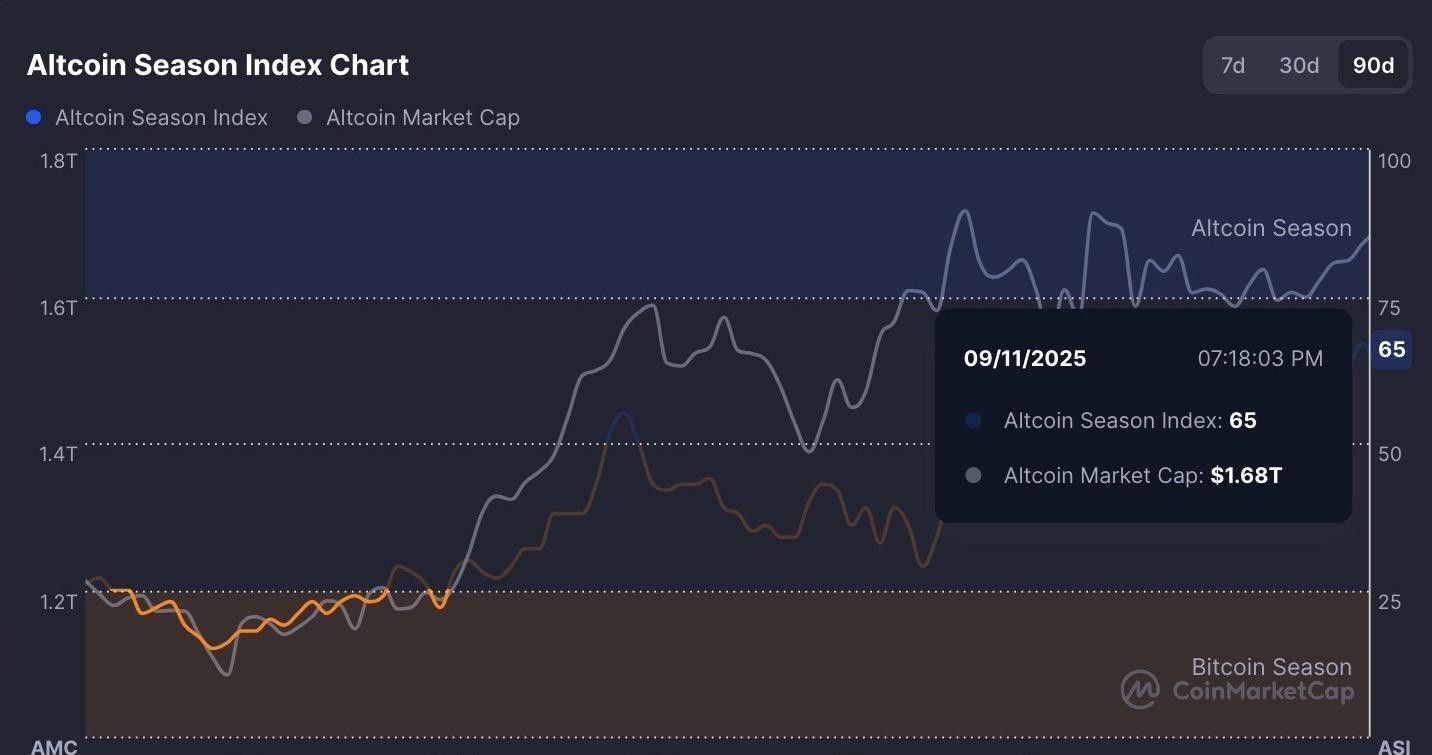Click the current index value badge 65
Screen dimensions: 1432x755
tap(1391, 350)
